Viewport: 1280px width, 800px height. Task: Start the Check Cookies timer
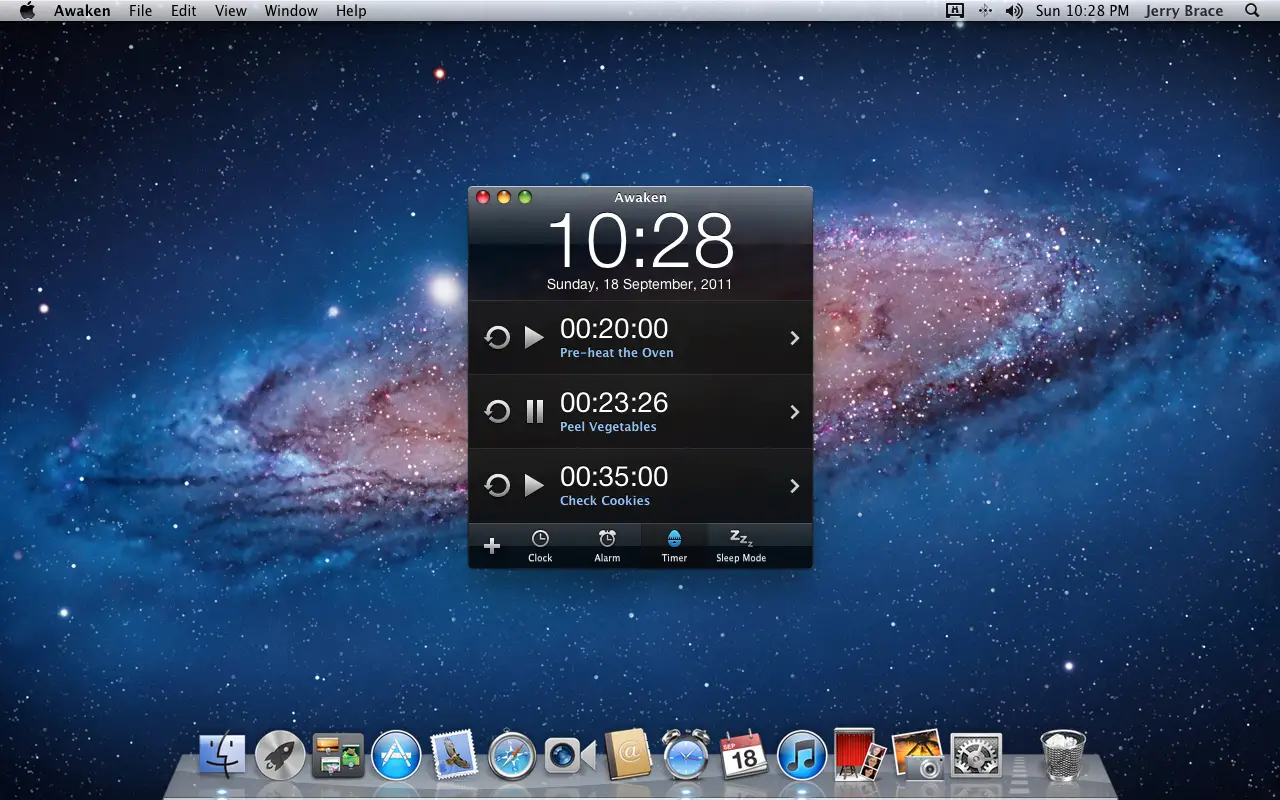(534, 486)
